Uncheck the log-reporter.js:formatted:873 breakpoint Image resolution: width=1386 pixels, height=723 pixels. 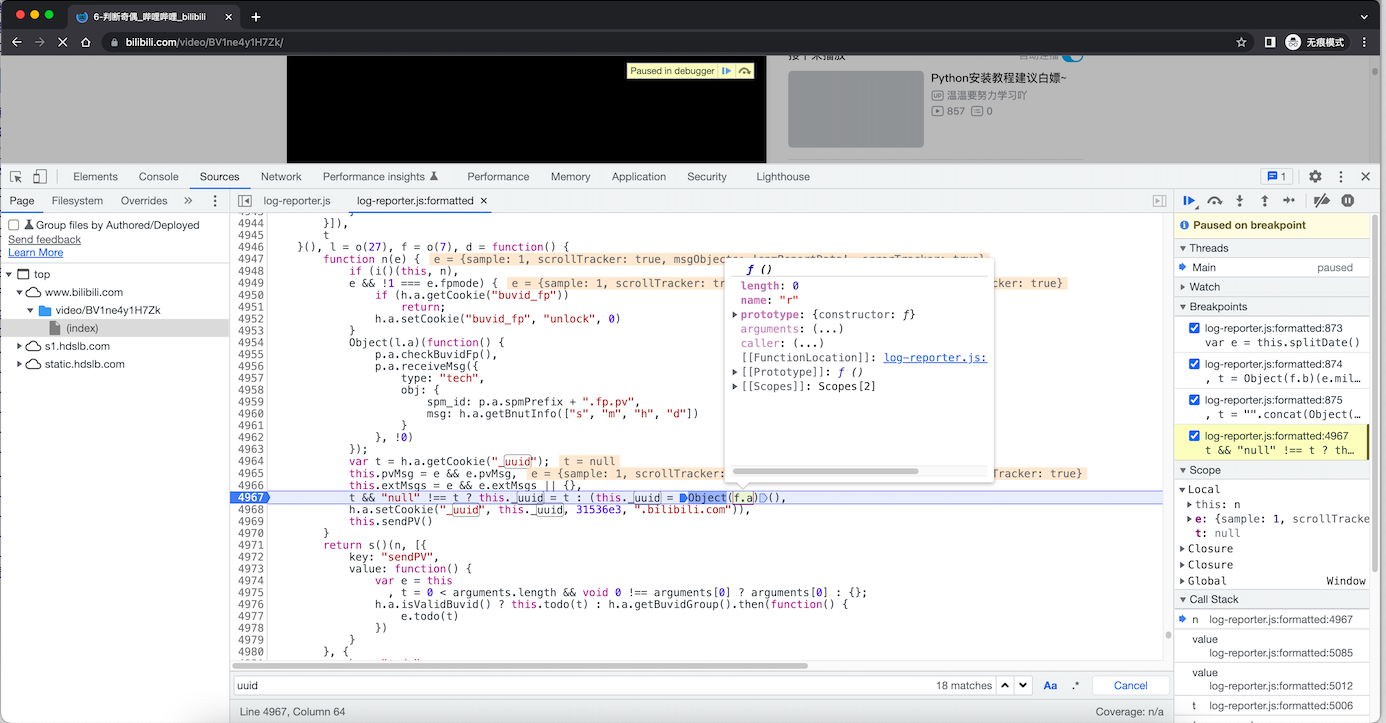point(1194,328)
